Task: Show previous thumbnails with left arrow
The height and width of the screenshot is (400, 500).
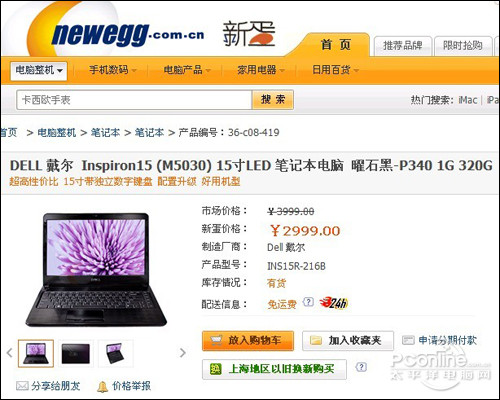Action: 9,353
